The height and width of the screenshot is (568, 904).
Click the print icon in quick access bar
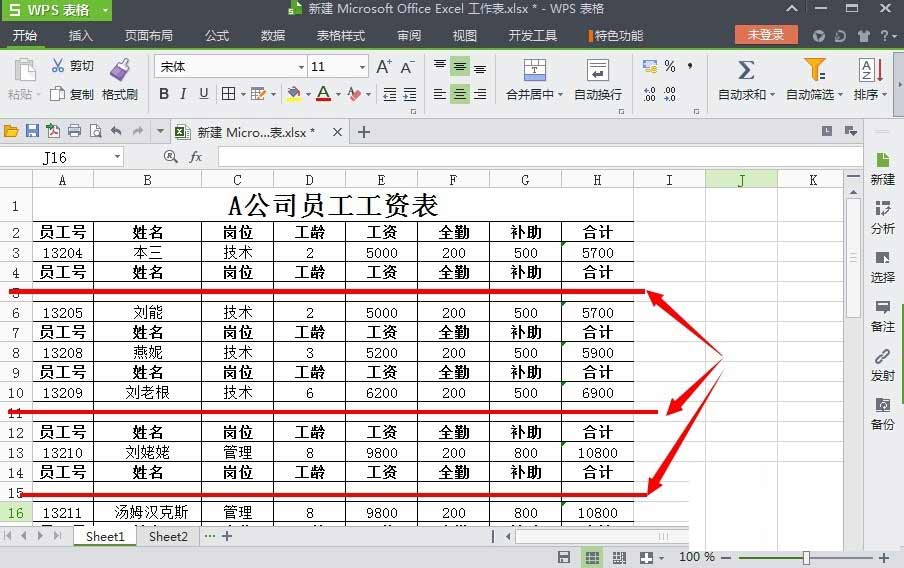74,131
